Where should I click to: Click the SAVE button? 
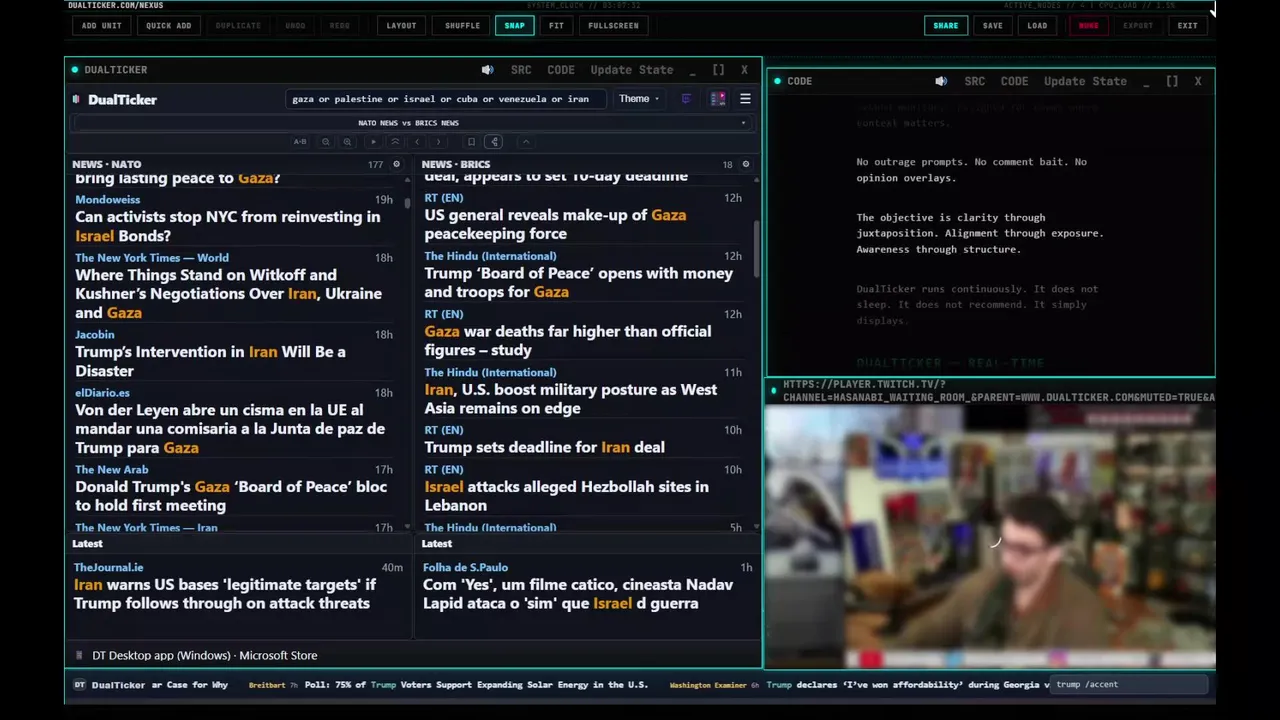tap(993, 25)
